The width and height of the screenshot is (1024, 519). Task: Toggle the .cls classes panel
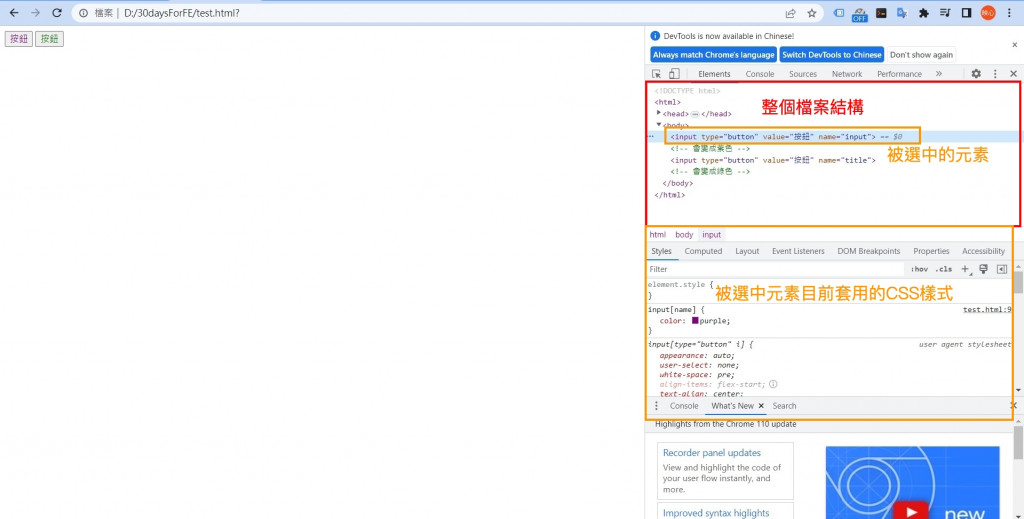point(943,269)
